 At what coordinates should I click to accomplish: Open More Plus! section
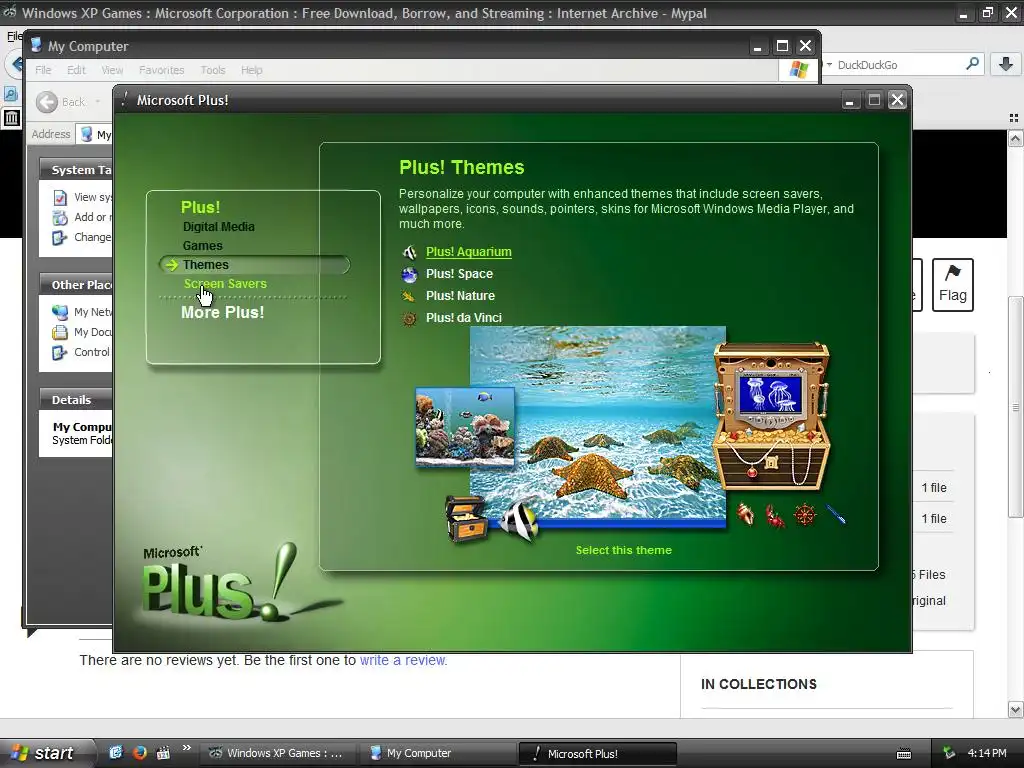pos(222,312)
